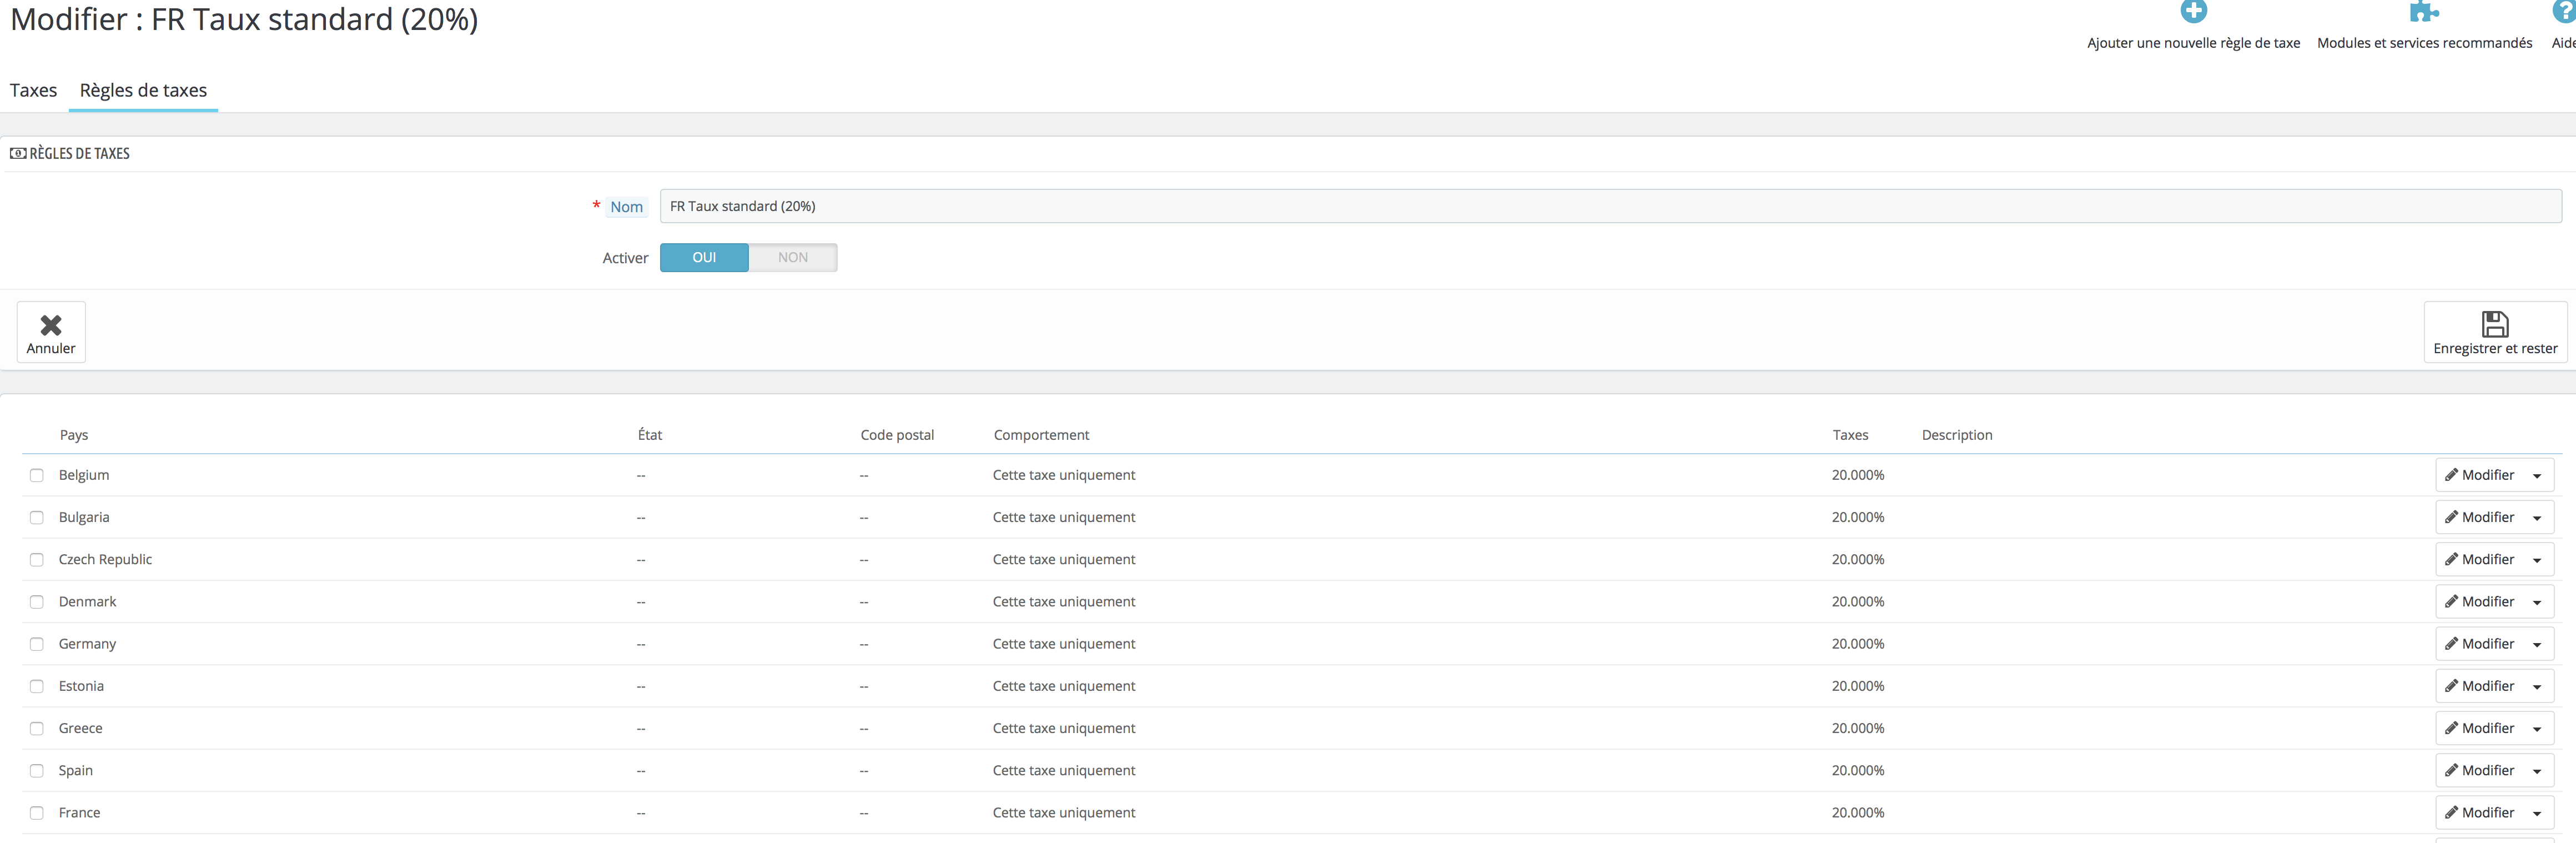Select the Spain row checkbox
This screenshot has width=2576, height=843.
click(x=37, y=771)
